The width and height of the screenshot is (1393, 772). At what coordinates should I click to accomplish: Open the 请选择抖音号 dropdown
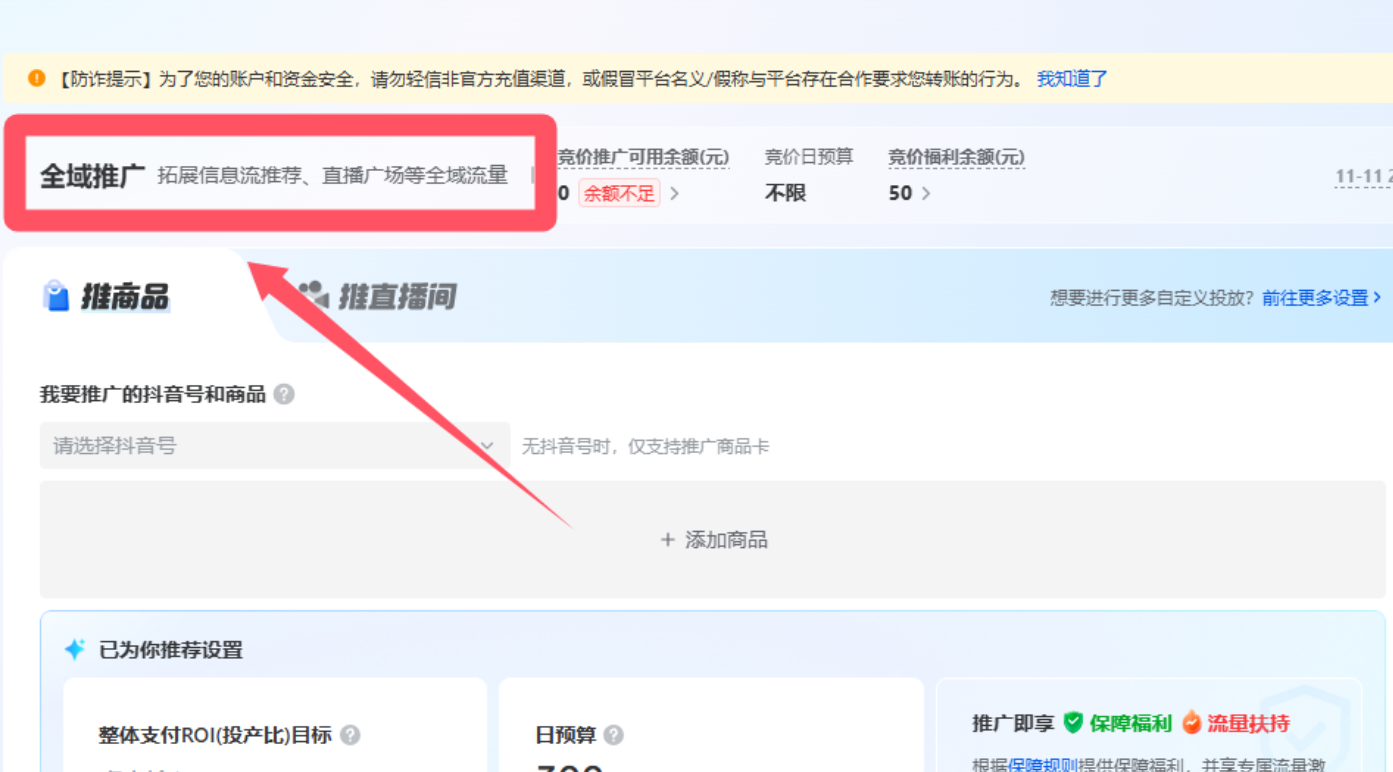pos(275,446)
